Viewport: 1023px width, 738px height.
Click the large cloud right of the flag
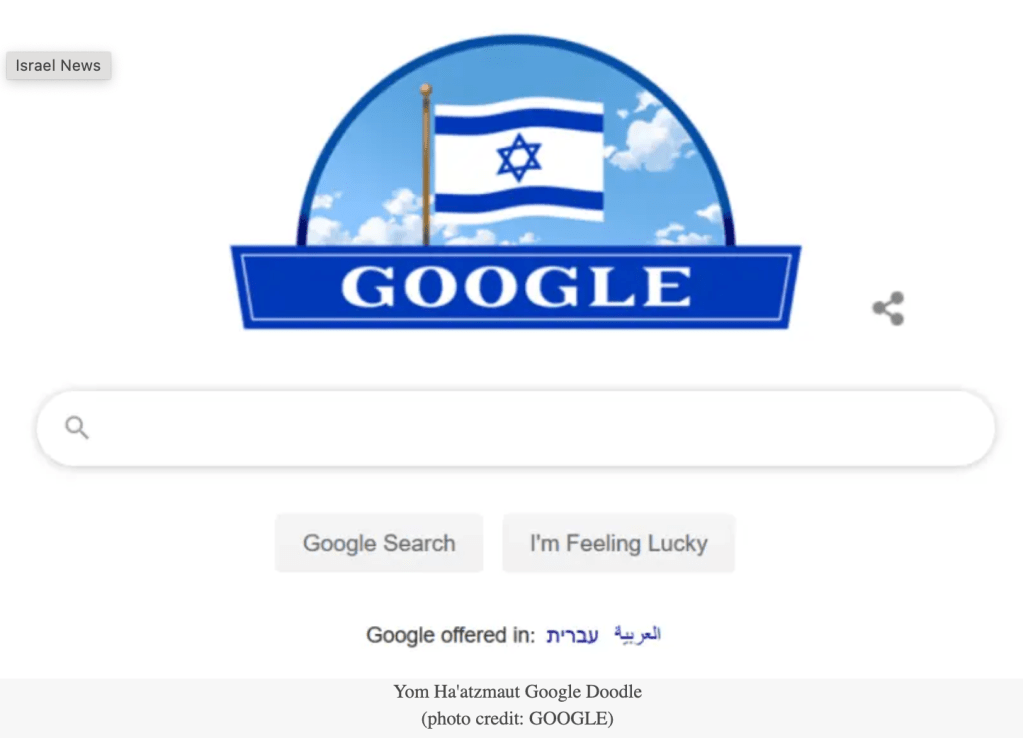click(649, 140)
